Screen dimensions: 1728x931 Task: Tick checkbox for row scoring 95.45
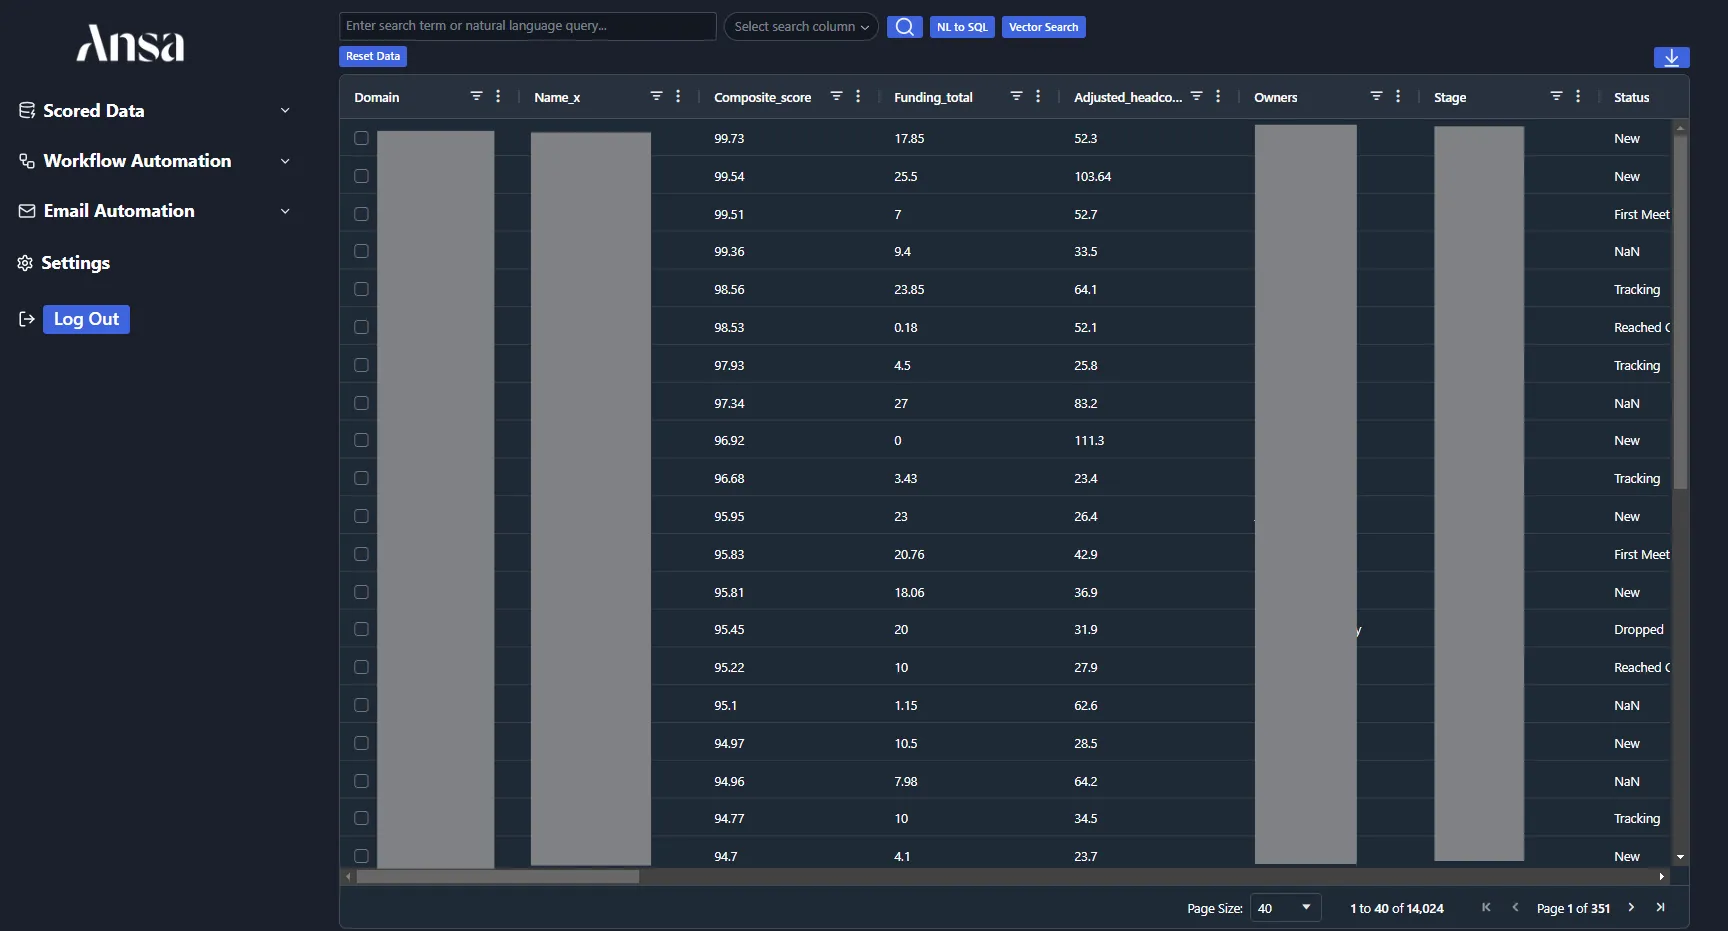361,629
